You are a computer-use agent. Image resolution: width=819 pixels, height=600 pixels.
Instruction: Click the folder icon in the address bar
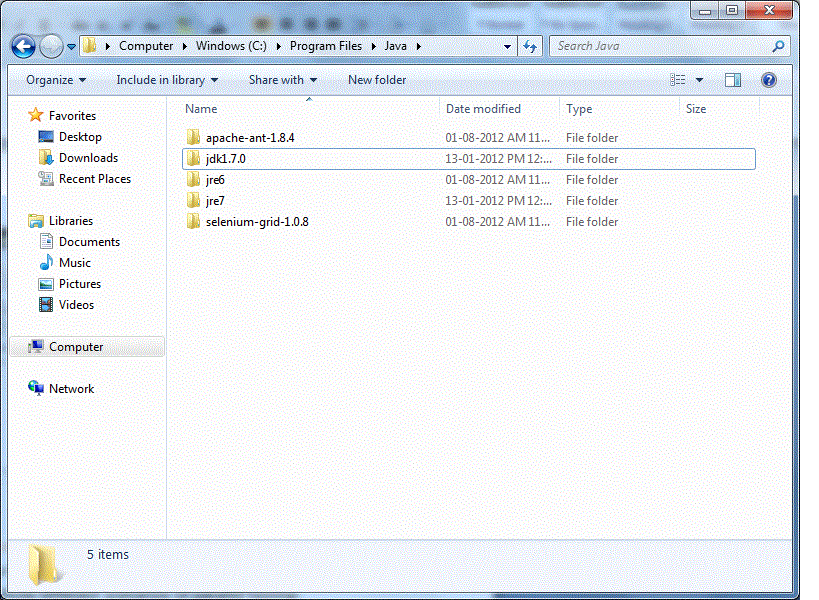[x=88, y=45]
